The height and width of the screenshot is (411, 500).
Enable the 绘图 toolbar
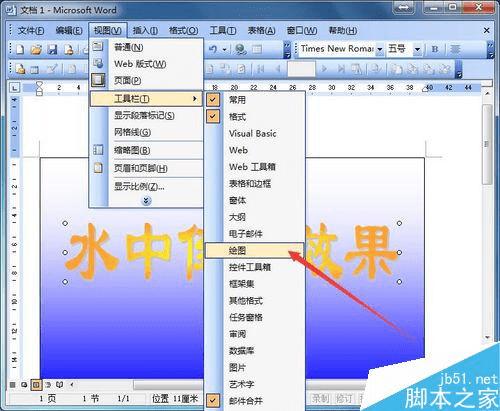pos(254,250)
